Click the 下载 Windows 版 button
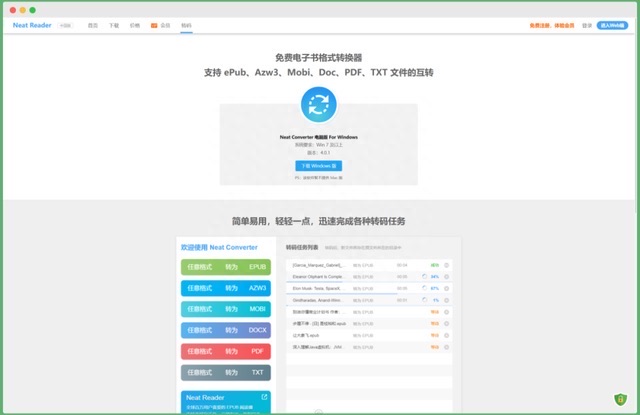The image size is (640, 415). pos(319,165)
